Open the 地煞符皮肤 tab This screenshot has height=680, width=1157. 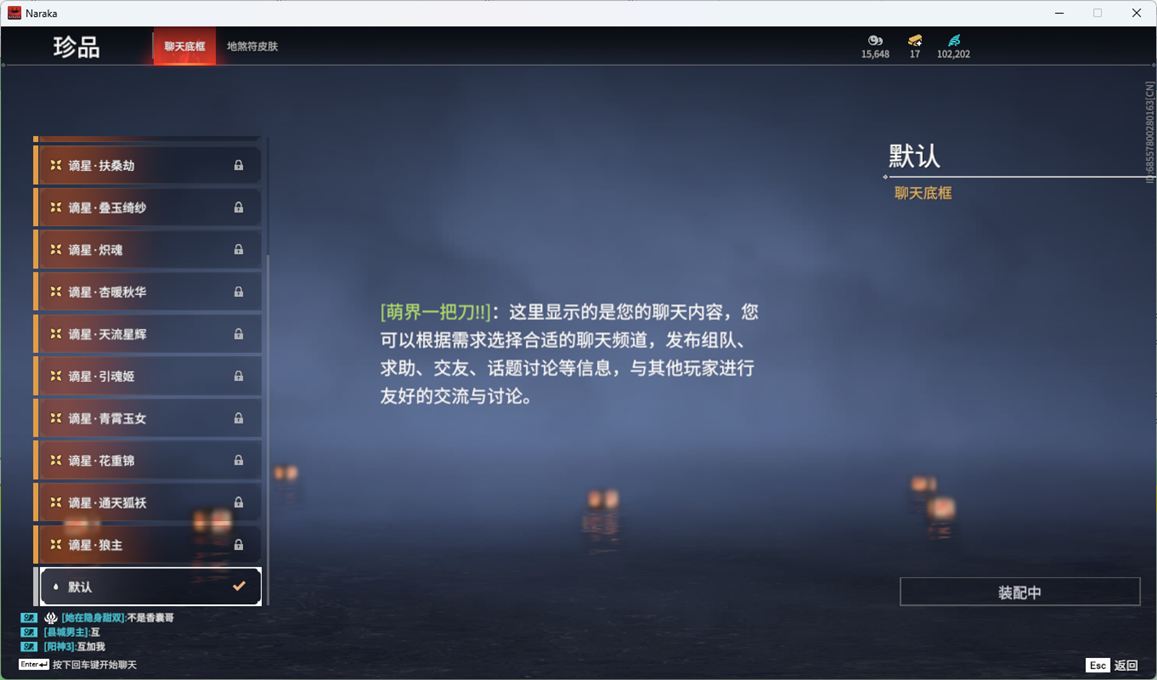tap(252, 46)
